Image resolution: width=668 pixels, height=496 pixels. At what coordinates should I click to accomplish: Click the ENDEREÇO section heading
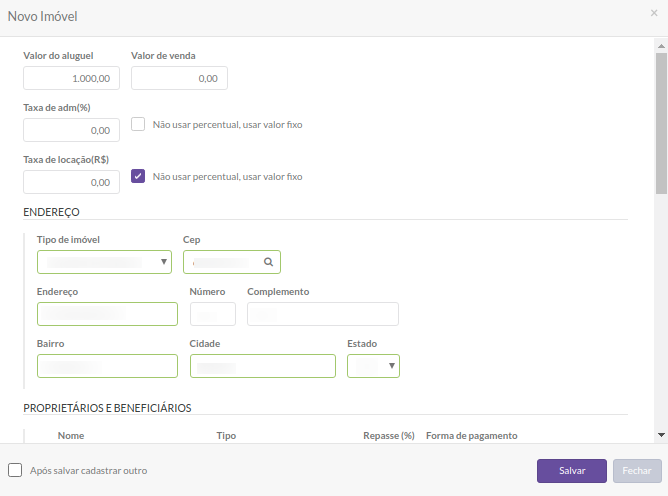(51, 212)
